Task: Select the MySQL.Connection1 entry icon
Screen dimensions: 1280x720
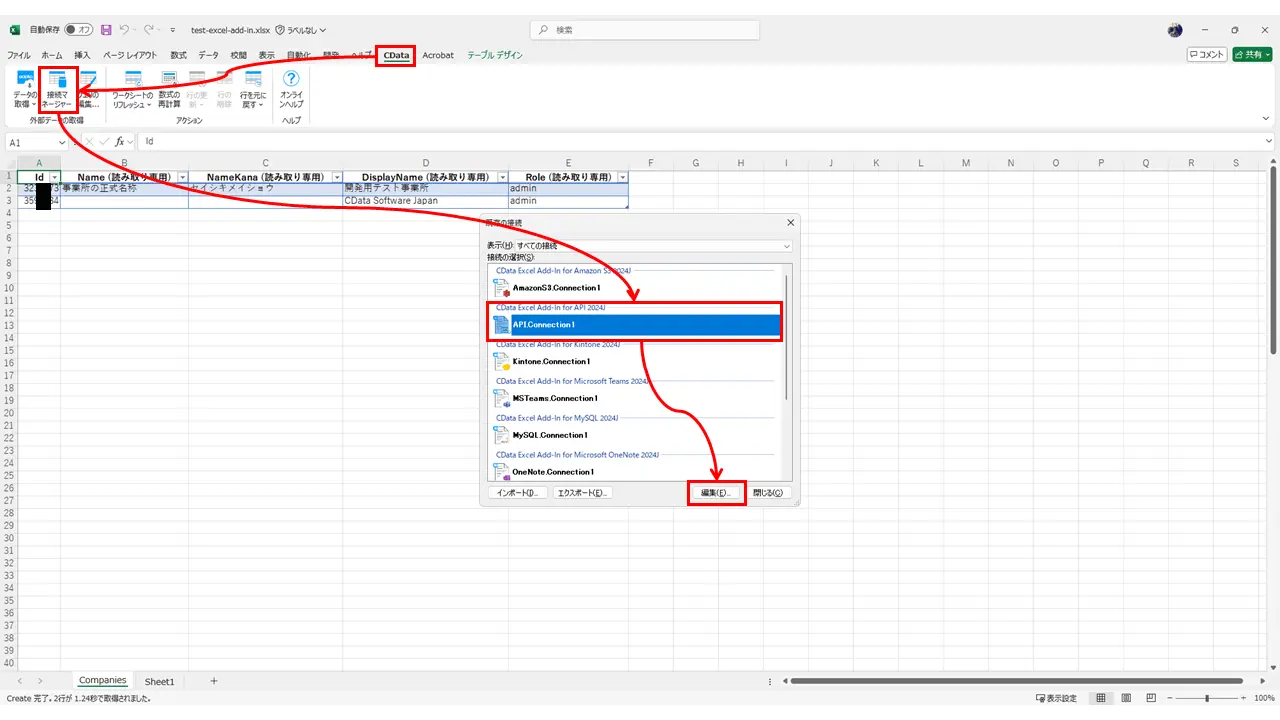Action: [503, 435]
